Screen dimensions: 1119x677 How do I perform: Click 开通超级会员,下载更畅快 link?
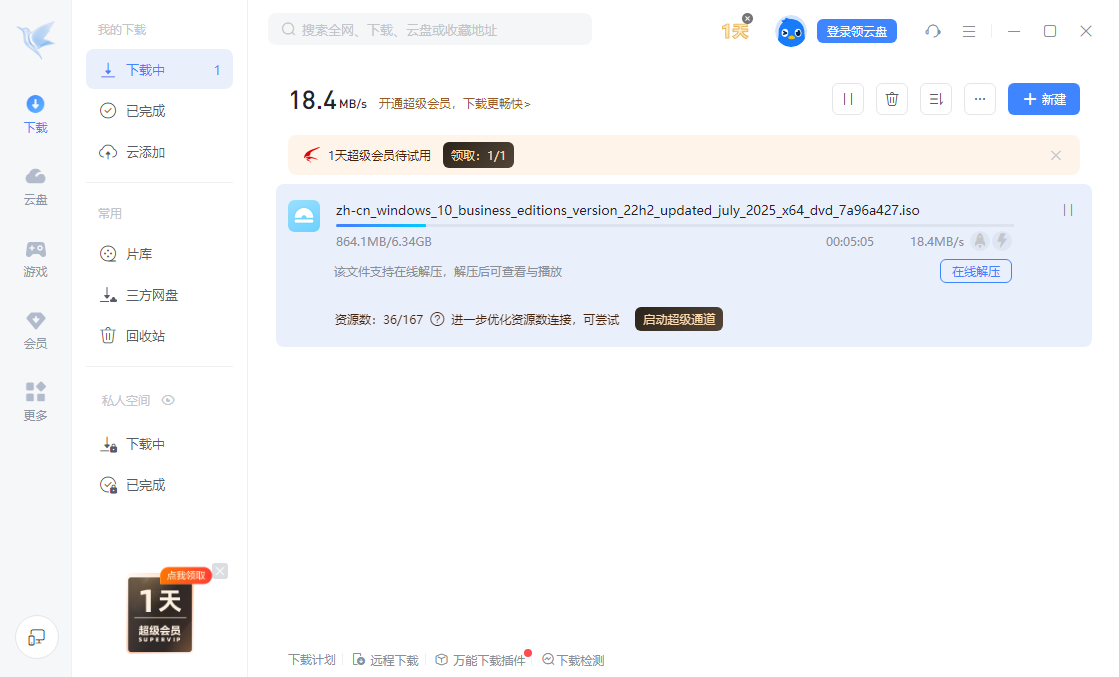[x=455, y=103]
